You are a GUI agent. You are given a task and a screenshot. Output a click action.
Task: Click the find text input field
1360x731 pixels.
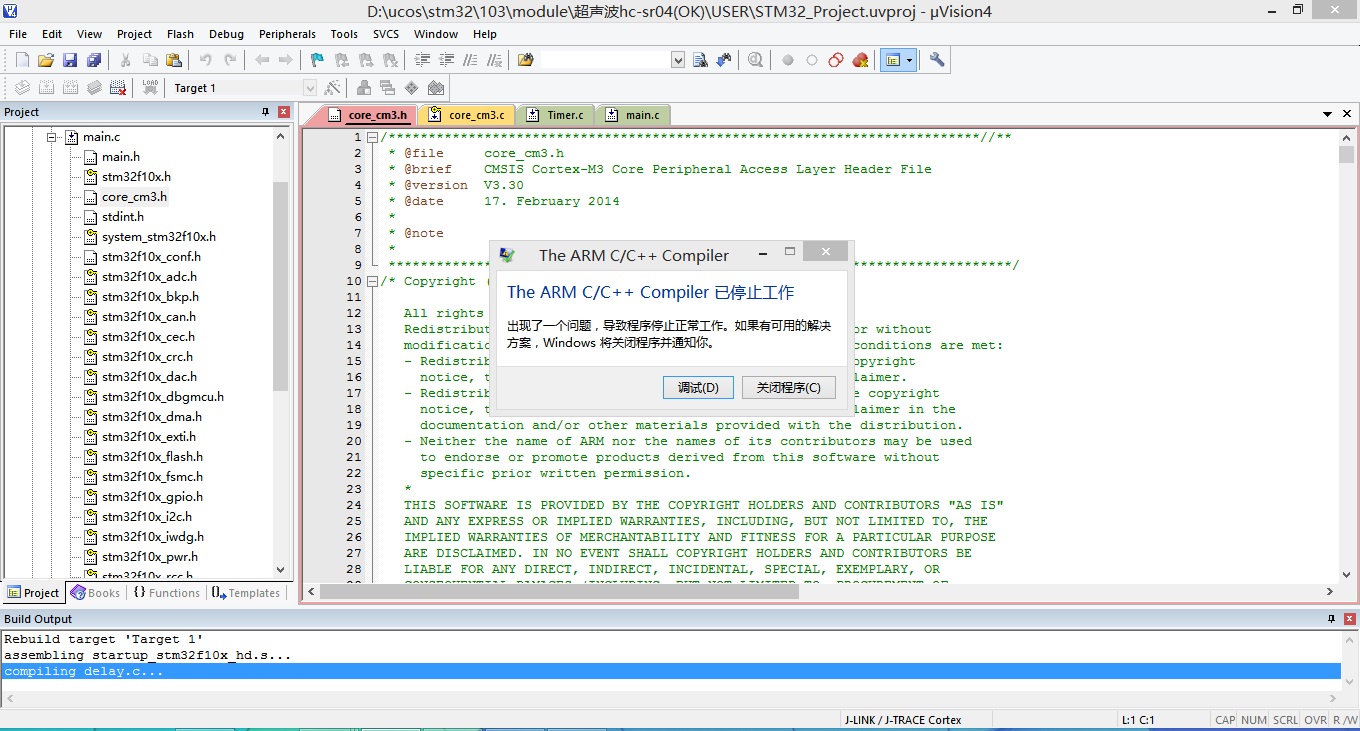click(605, 60)
